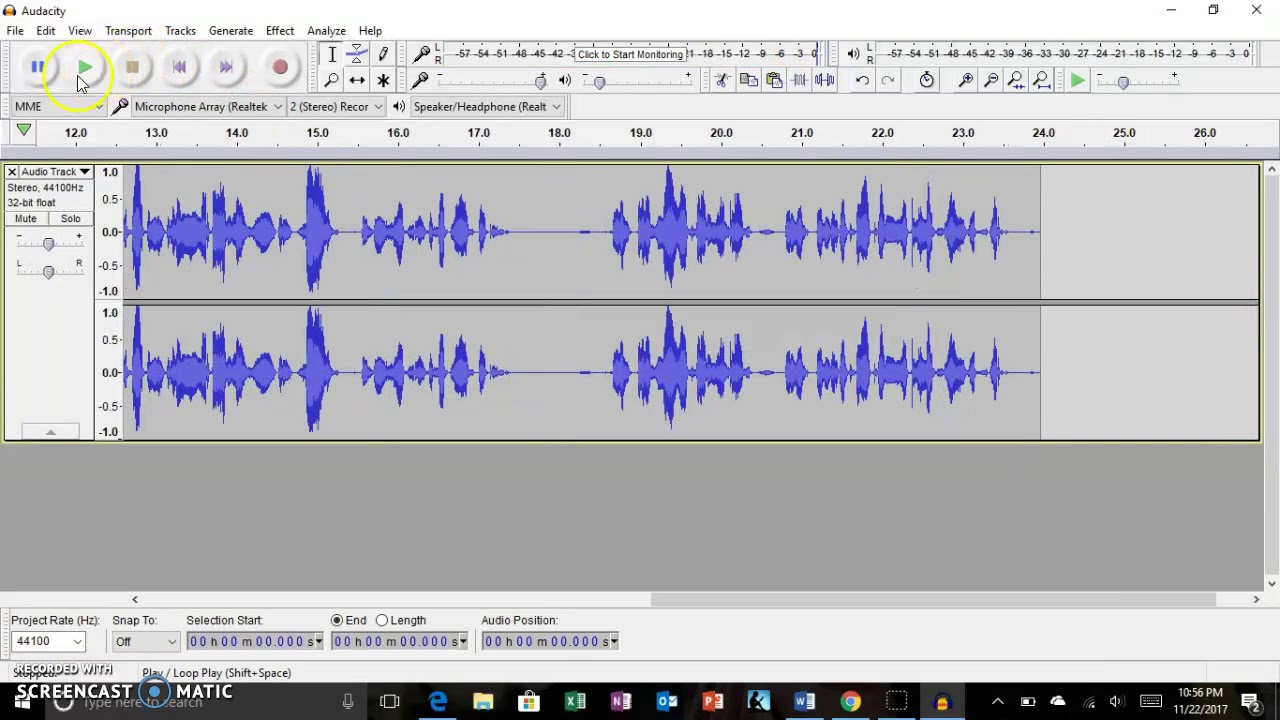Select the Draw (pencil) tool
This screenshot has width=1280, height=720.
click(x=383, y=55)
